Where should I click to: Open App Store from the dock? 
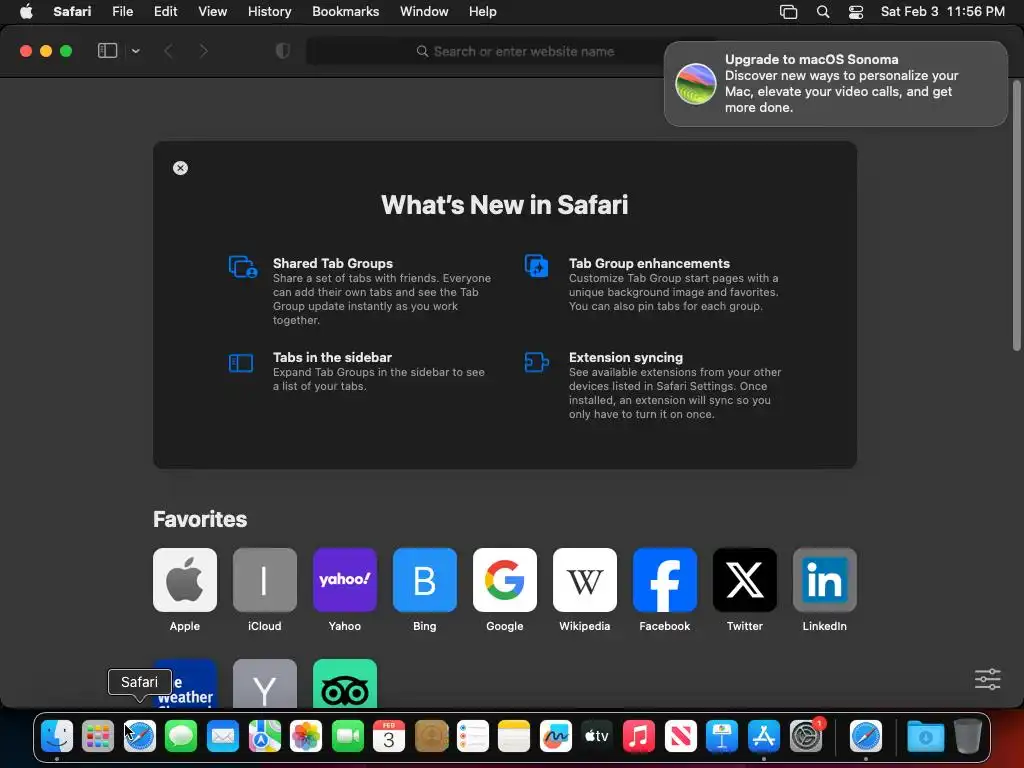click(763, 737)
